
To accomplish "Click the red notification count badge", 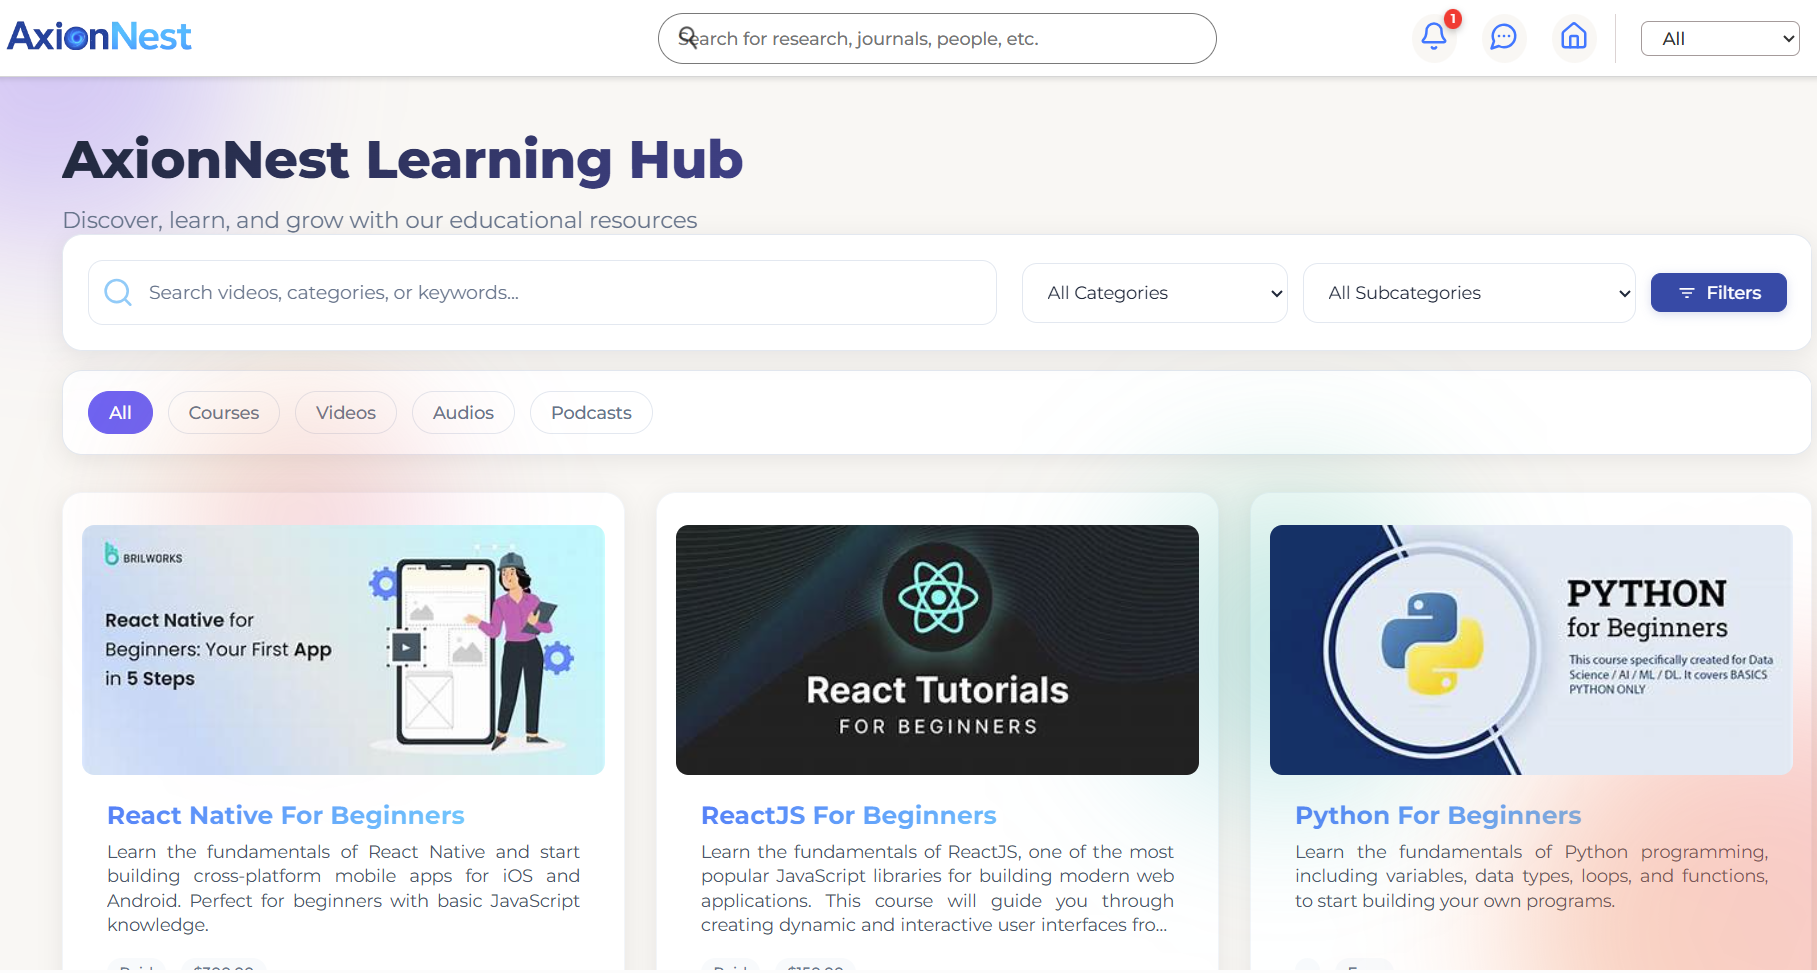I will [1453, 19].
